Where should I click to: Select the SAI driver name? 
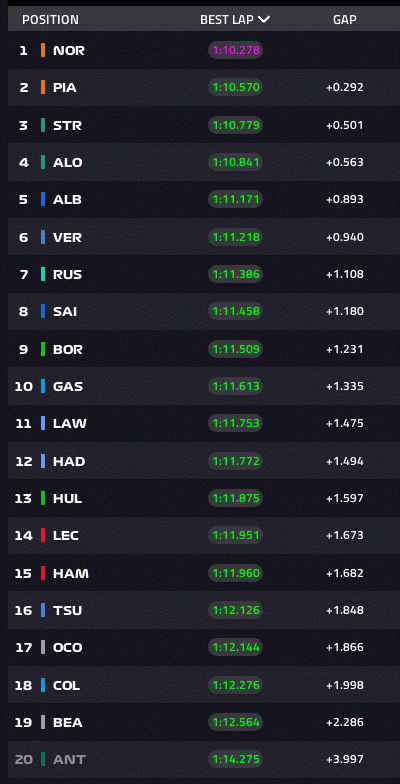[x=66, y=312]
